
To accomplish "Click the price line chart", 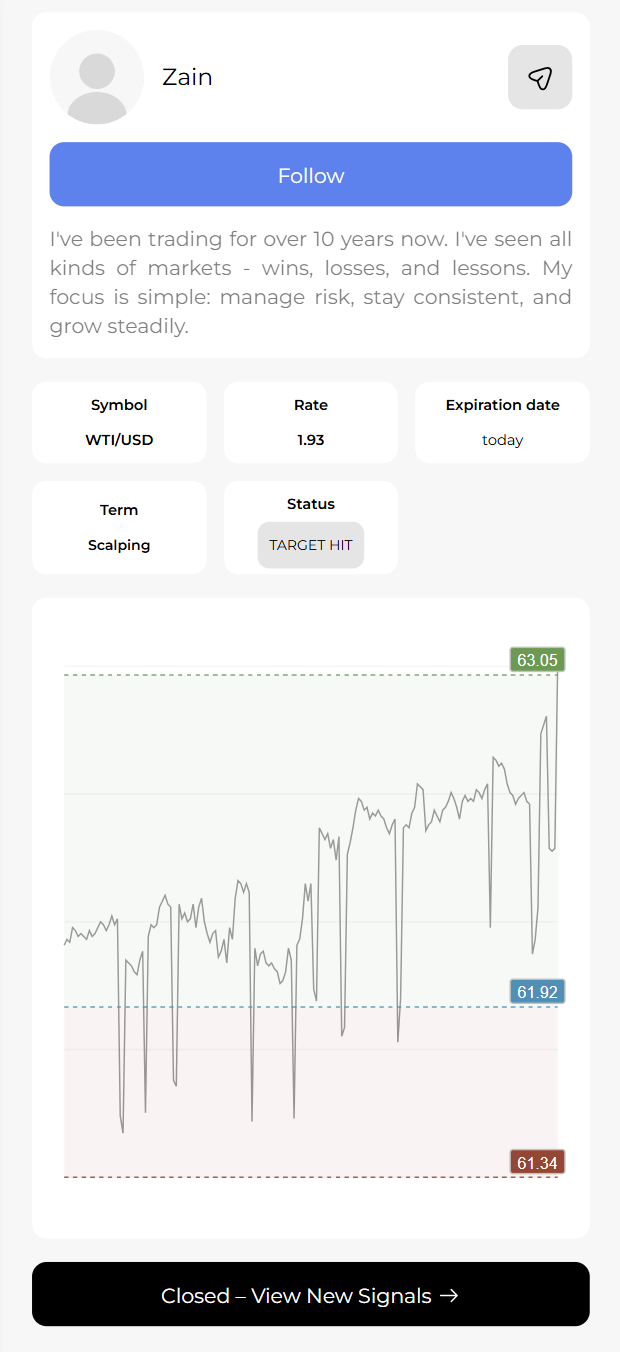I will coord(311,918).
